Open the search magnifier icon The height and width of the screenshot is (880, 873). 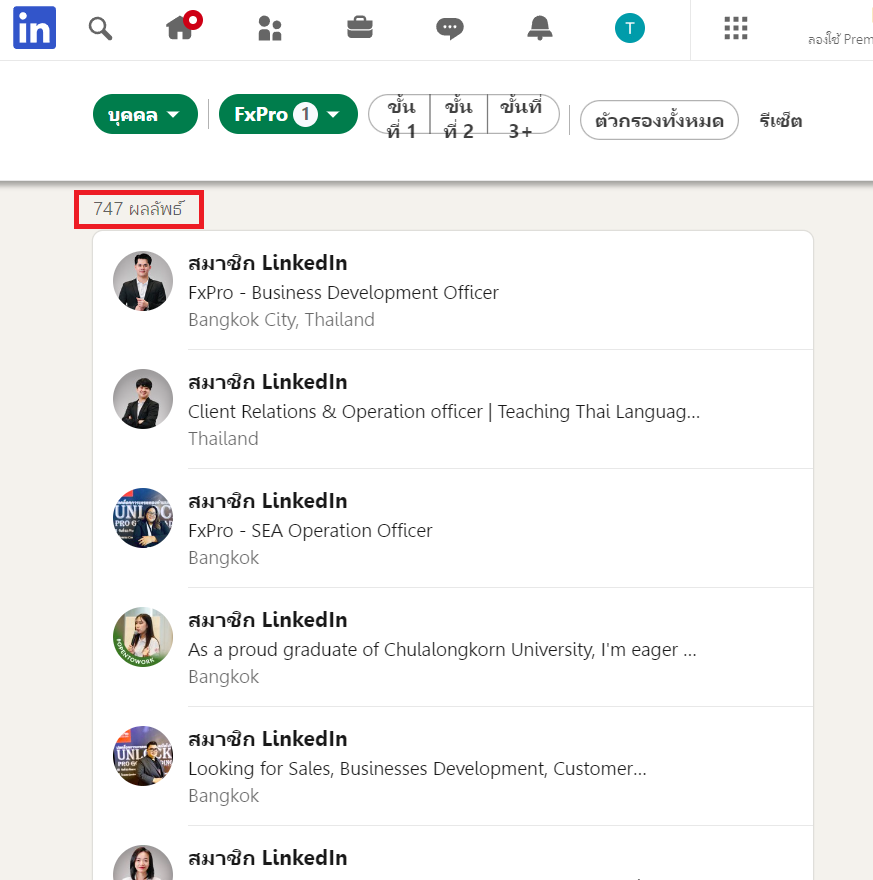point(100,28)
